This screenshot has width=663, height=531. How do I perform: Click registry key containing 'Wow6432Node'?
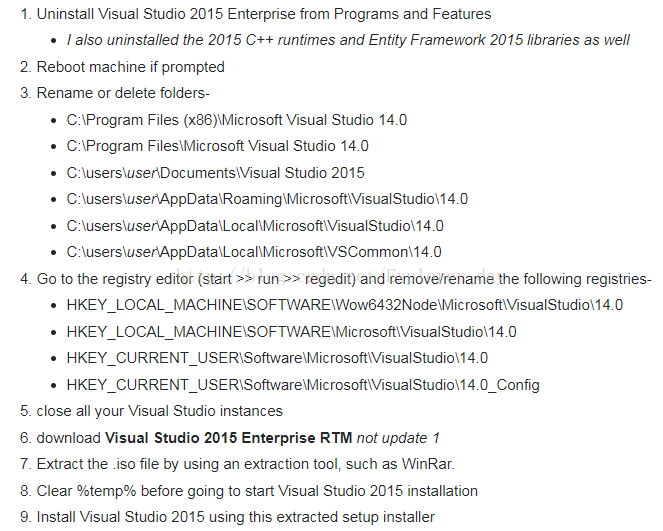[345, 305]
